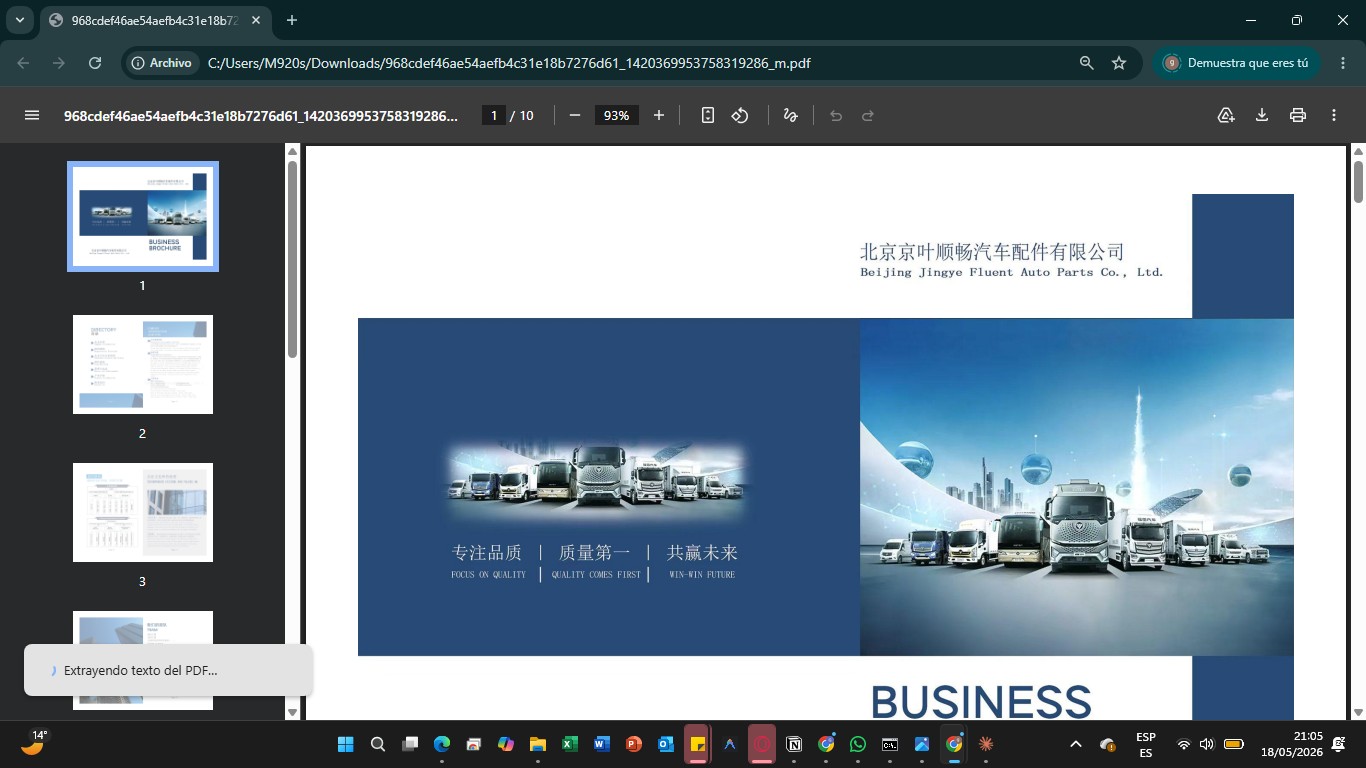1366x768 pixels.
Task: Go forward in browser history
Action: point(59,63)
